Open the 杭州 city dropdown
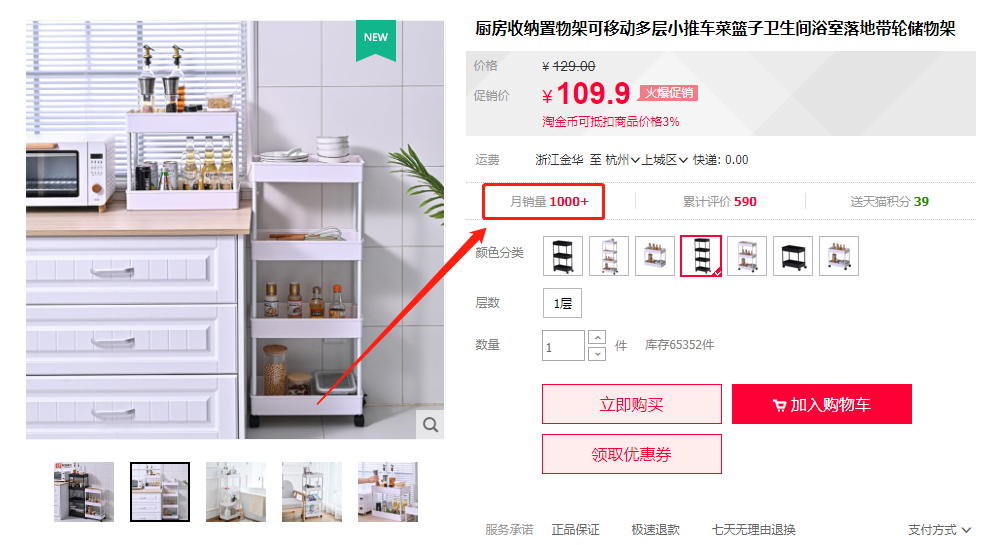This screenshot has width=991, height=545. click(623, 160)
